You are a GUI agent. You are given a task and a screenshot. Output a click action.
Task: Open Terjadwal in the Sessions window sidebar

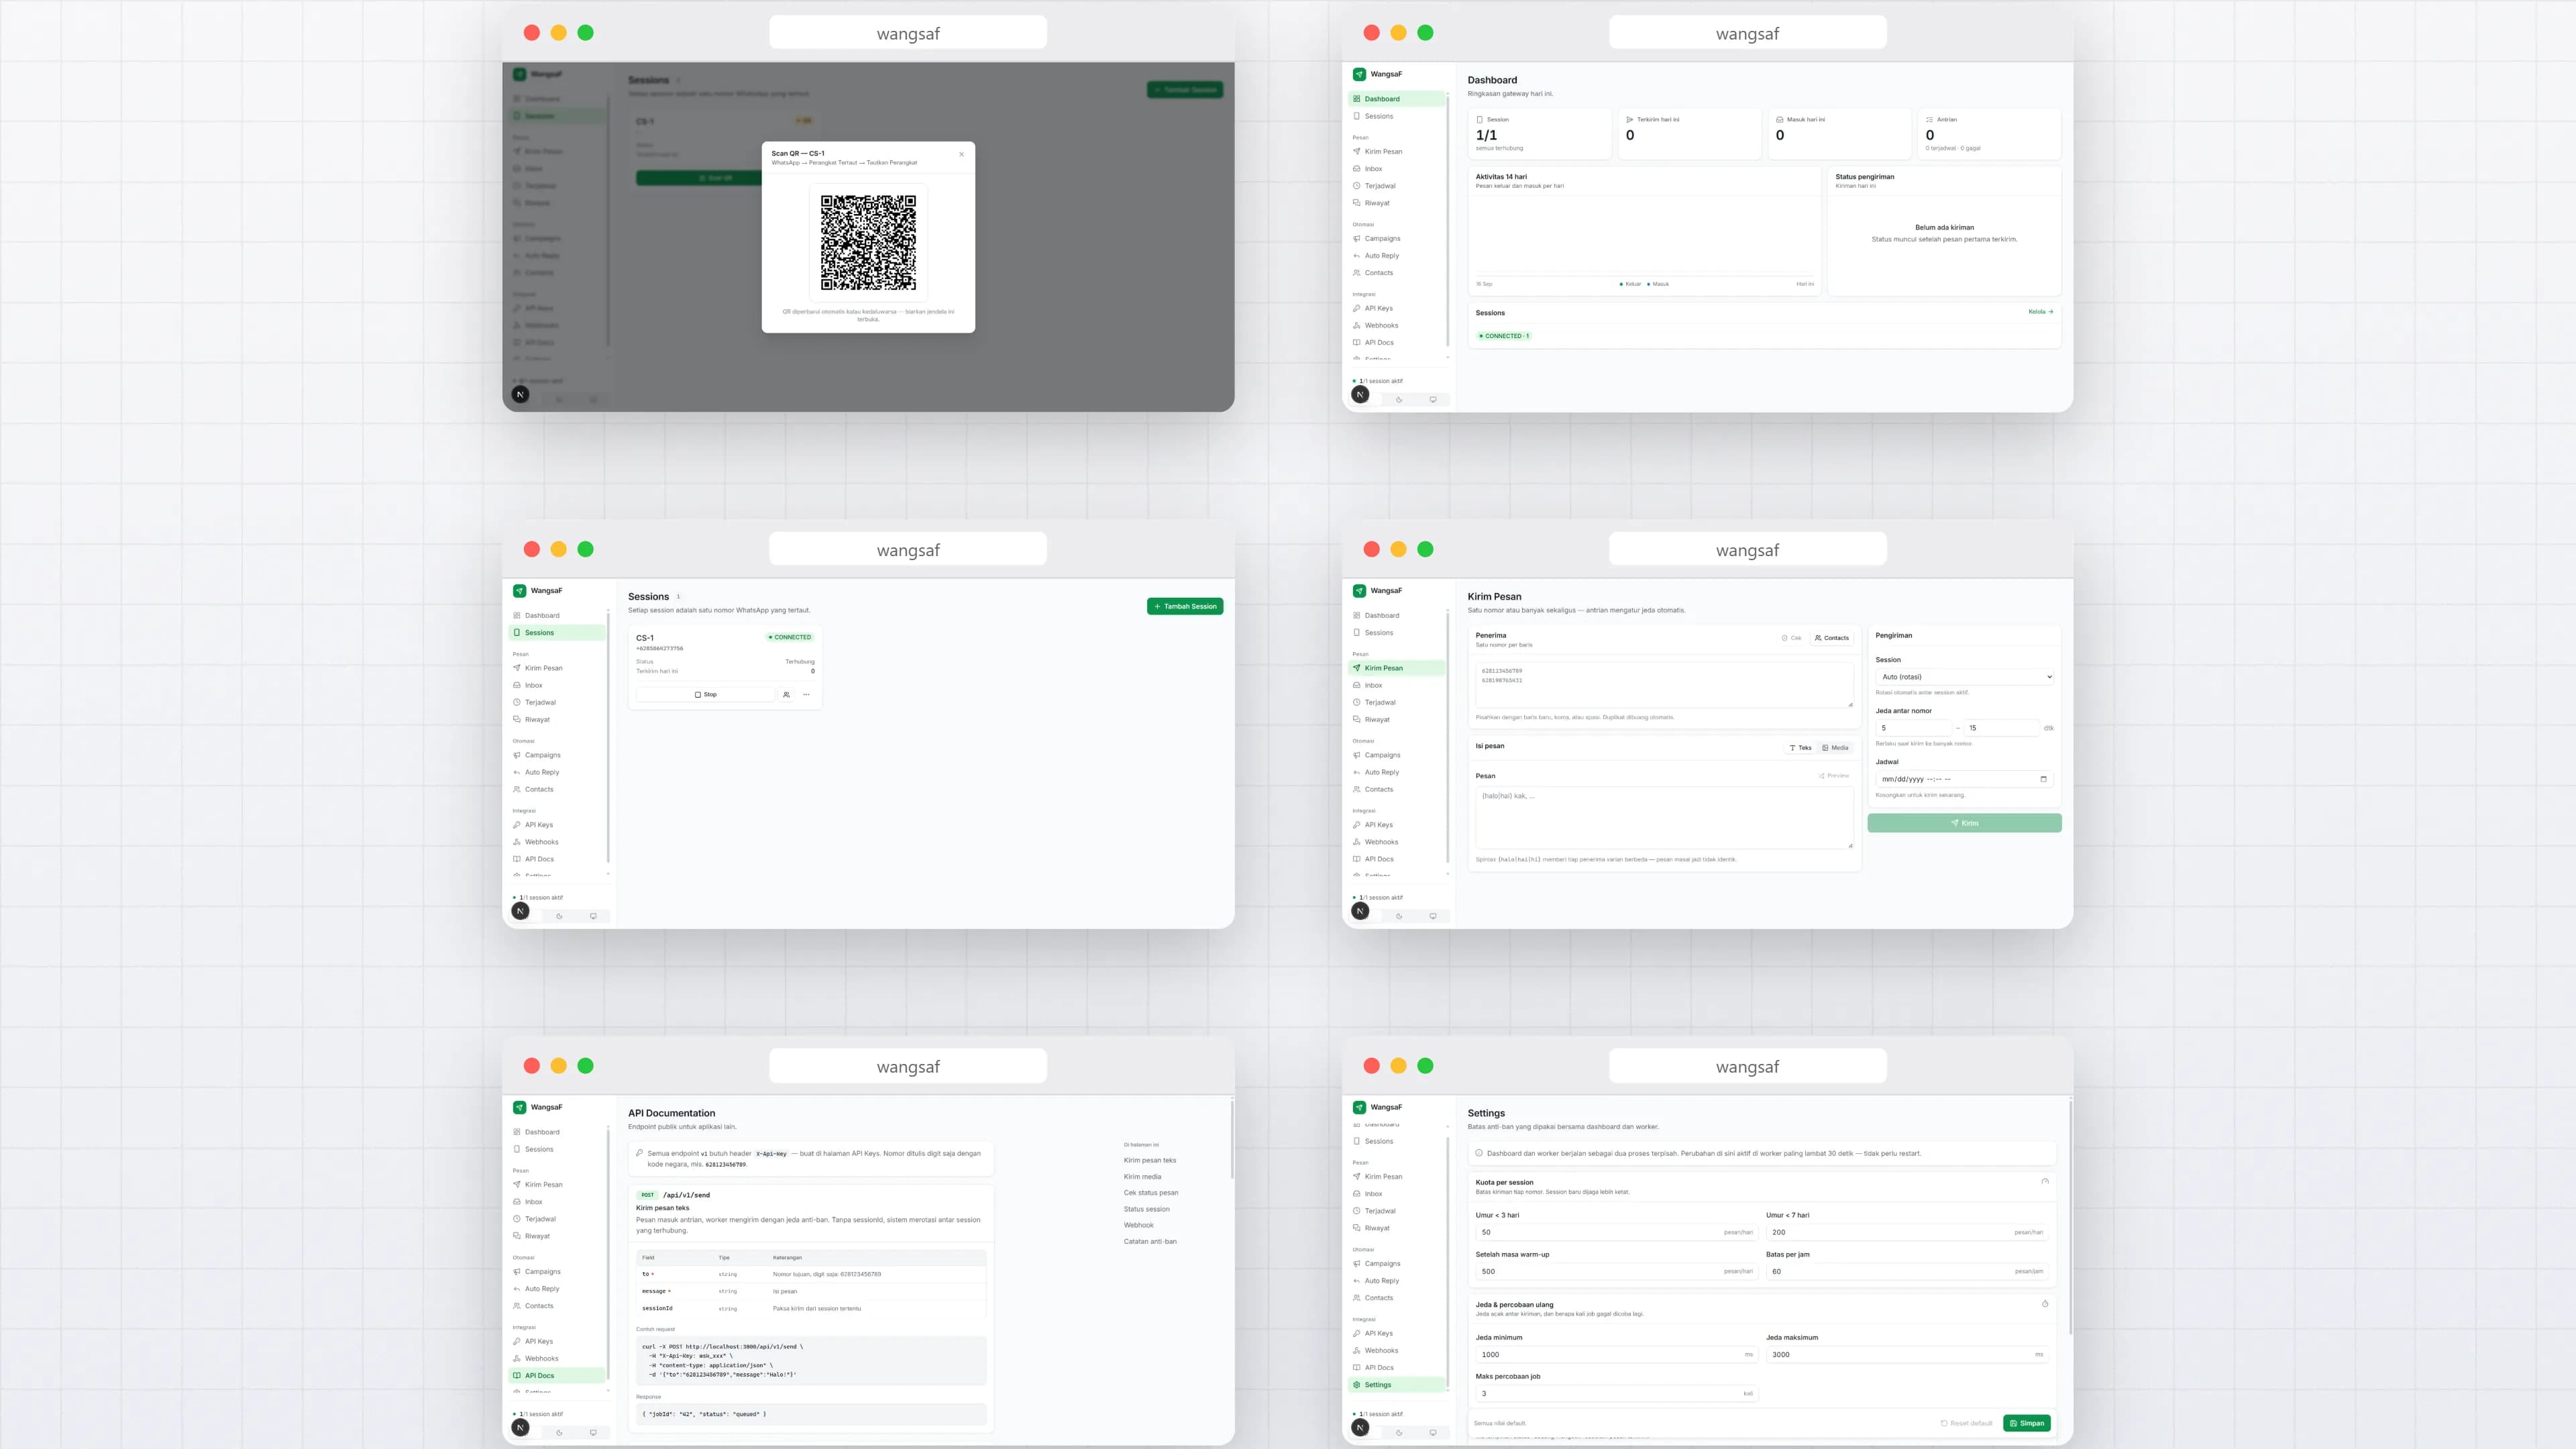point(558,702)
